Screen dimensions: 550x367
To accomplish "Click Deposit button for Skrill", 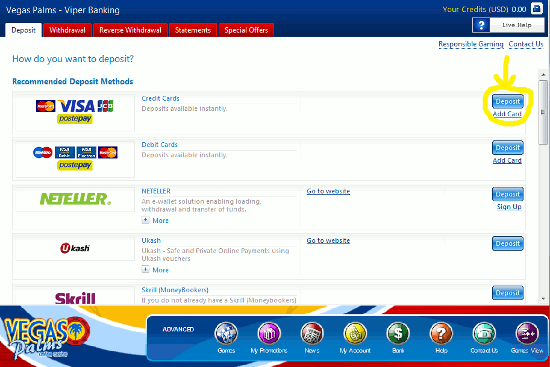I will coord(508,293).
